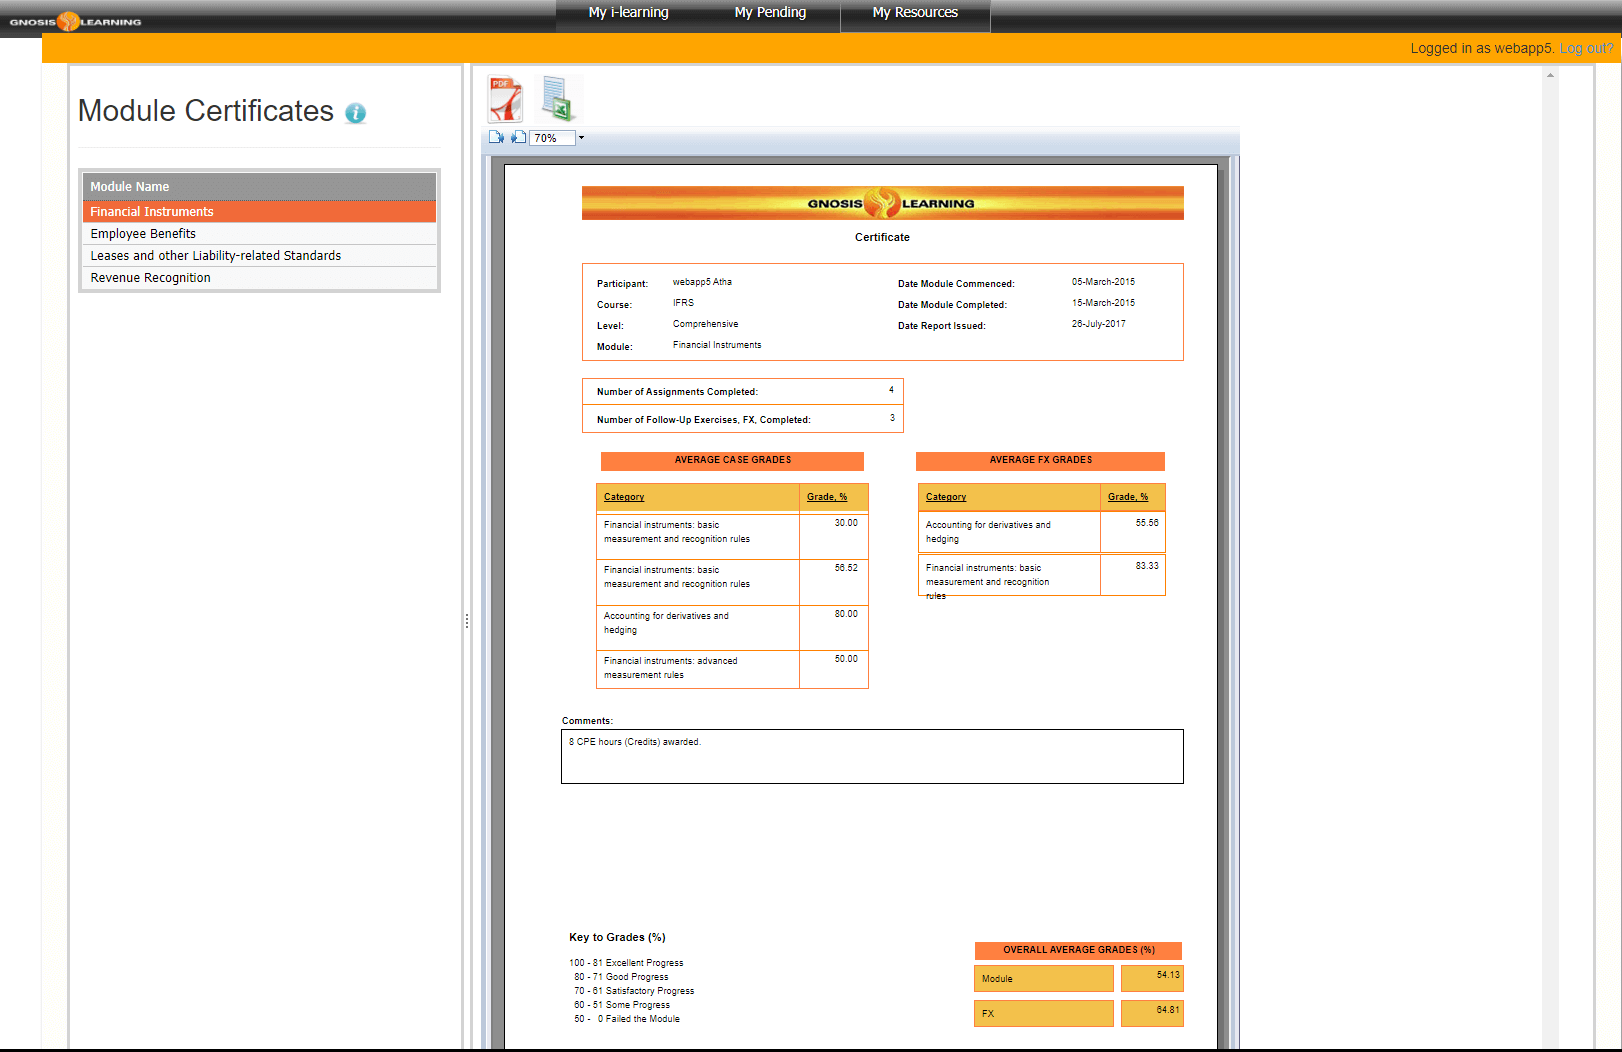Image resolution: width=1622 pixels, height=1052 pixels.
Task: Open the My Resources menu
Action: point(914,13)
